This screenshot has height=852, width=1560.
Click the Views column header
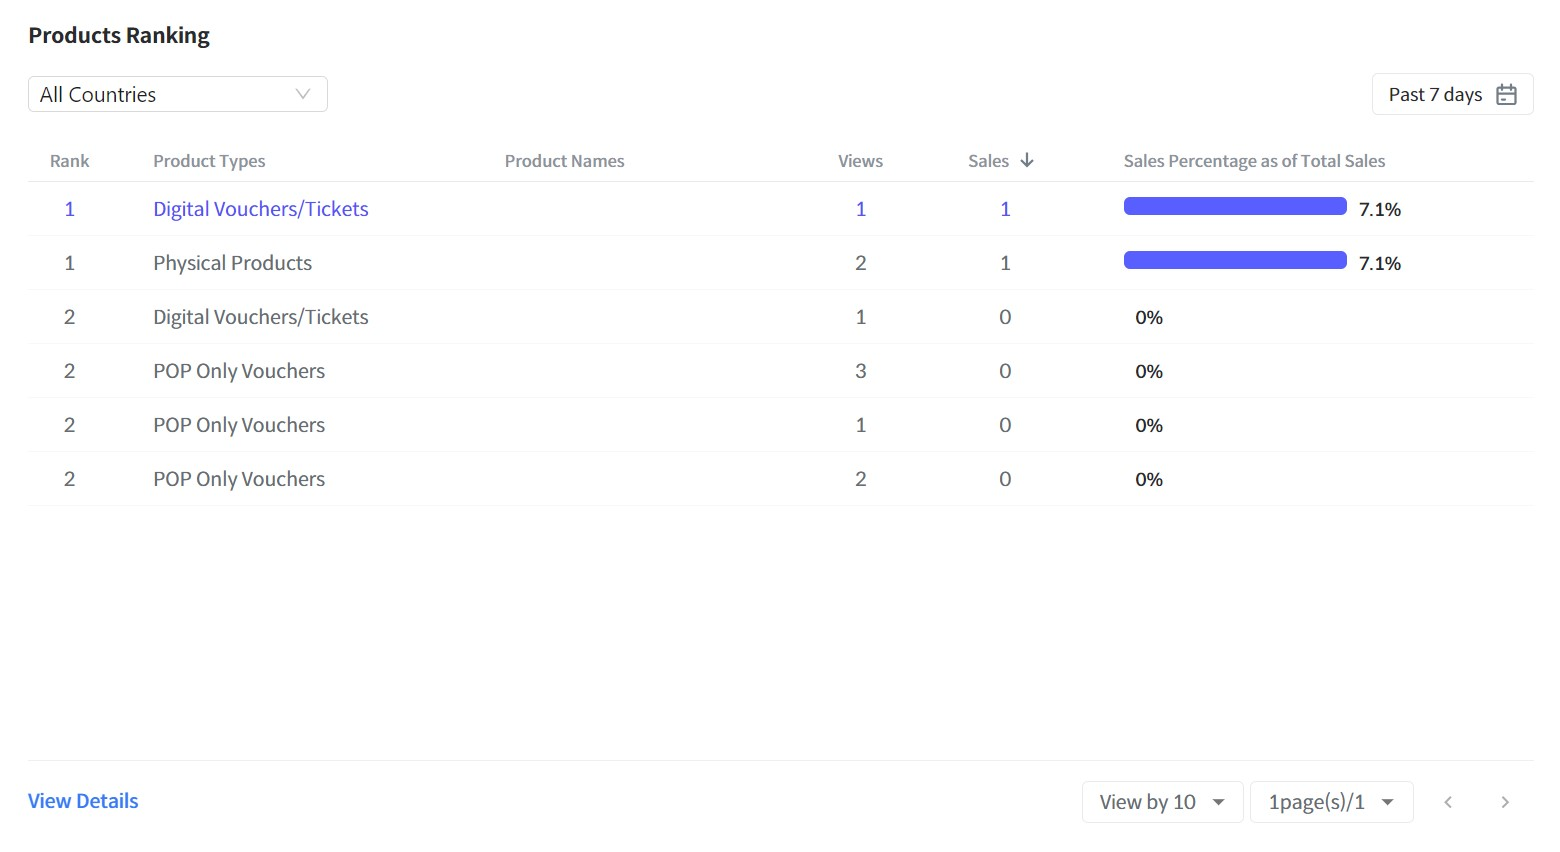[860, 161]
